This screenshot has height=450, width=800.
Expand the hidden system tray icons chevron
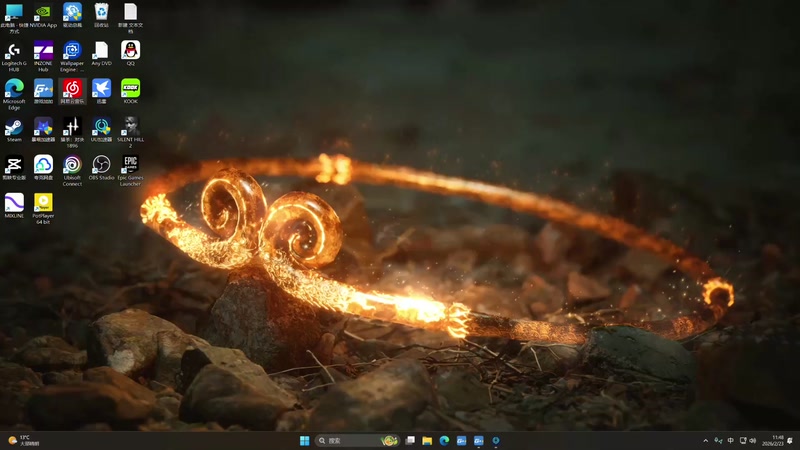coord(706,441)
